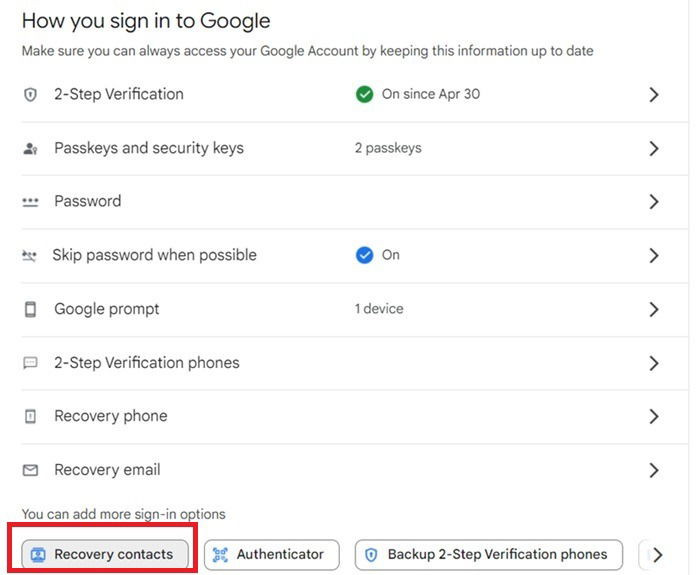Add the Authenticator sign-in option
Viewport: 700px width, 575px height.
click(x=271, y=554)
